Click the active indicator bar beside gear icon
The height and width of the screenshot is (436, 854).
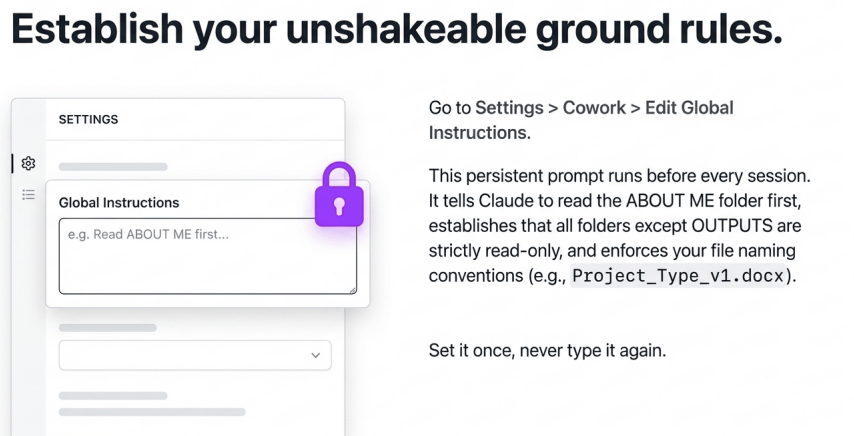[x=13, y=163]
